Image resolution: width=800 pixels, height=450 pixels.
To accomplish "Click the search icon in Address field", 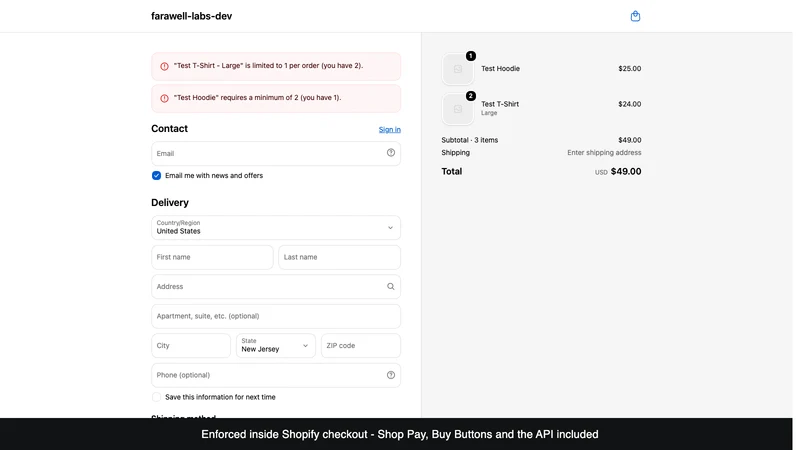I will [391, 287].
